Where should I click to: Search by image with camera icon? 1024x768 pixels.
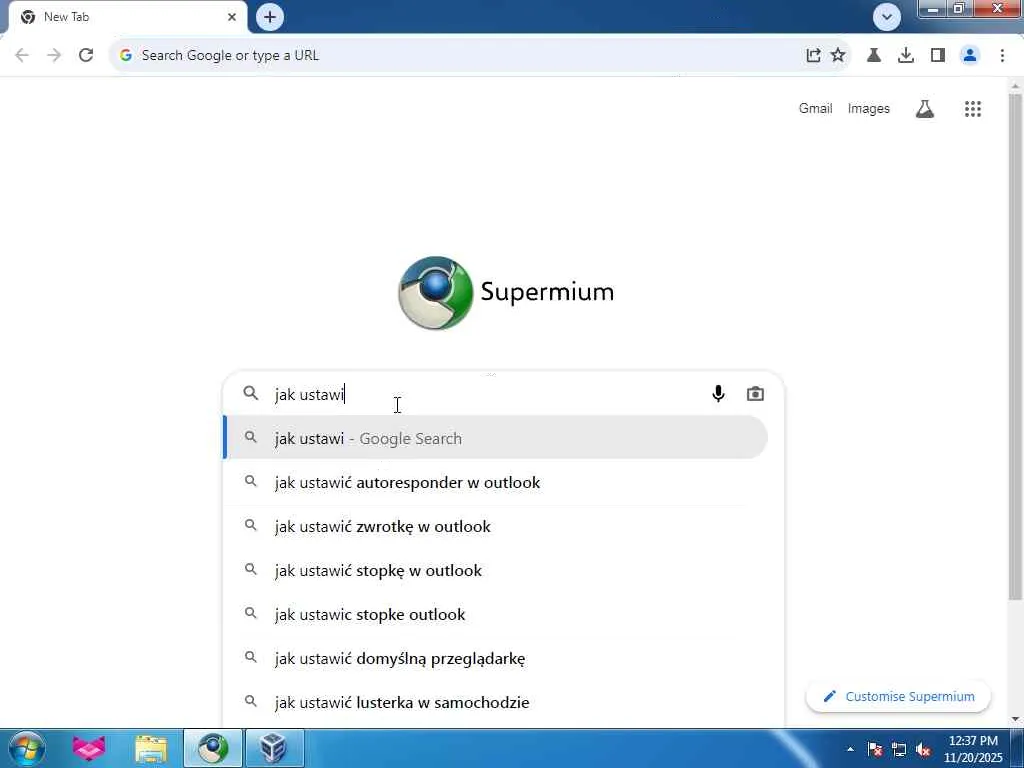pyautogui.click(x=755, y=394)
